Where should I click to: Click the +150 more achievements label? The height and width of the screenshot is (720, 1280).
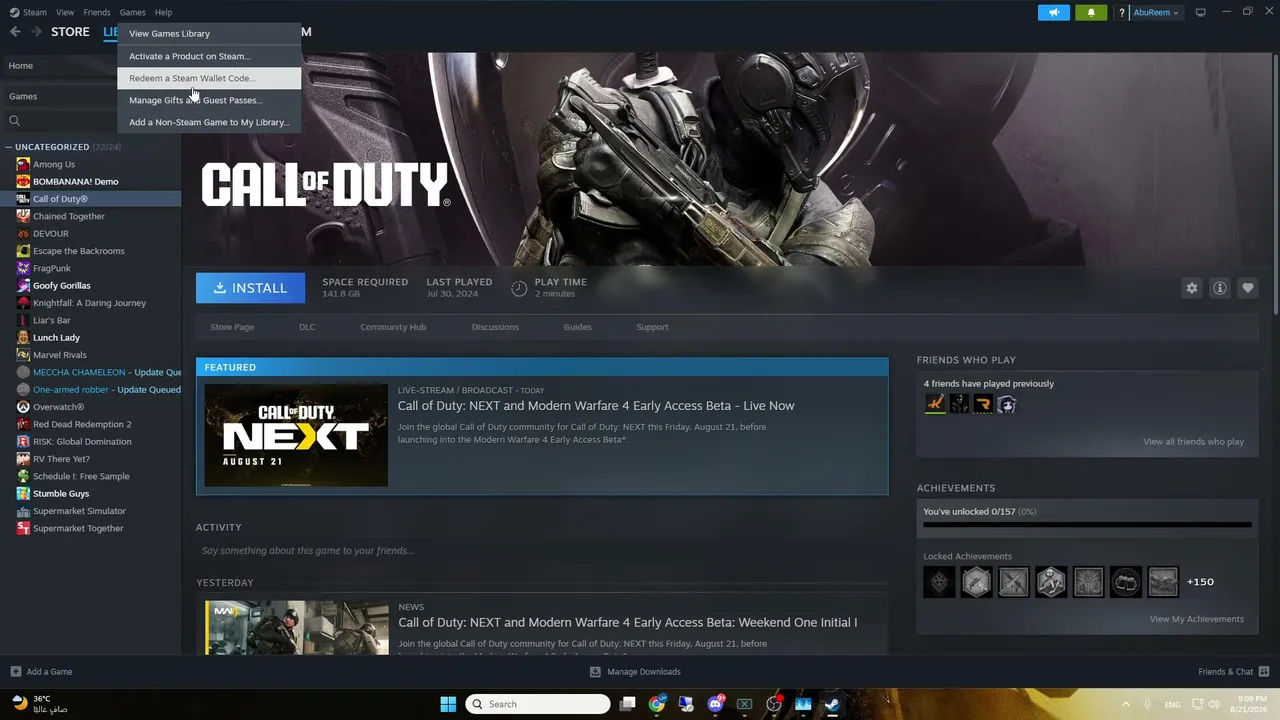[1200, 582]
